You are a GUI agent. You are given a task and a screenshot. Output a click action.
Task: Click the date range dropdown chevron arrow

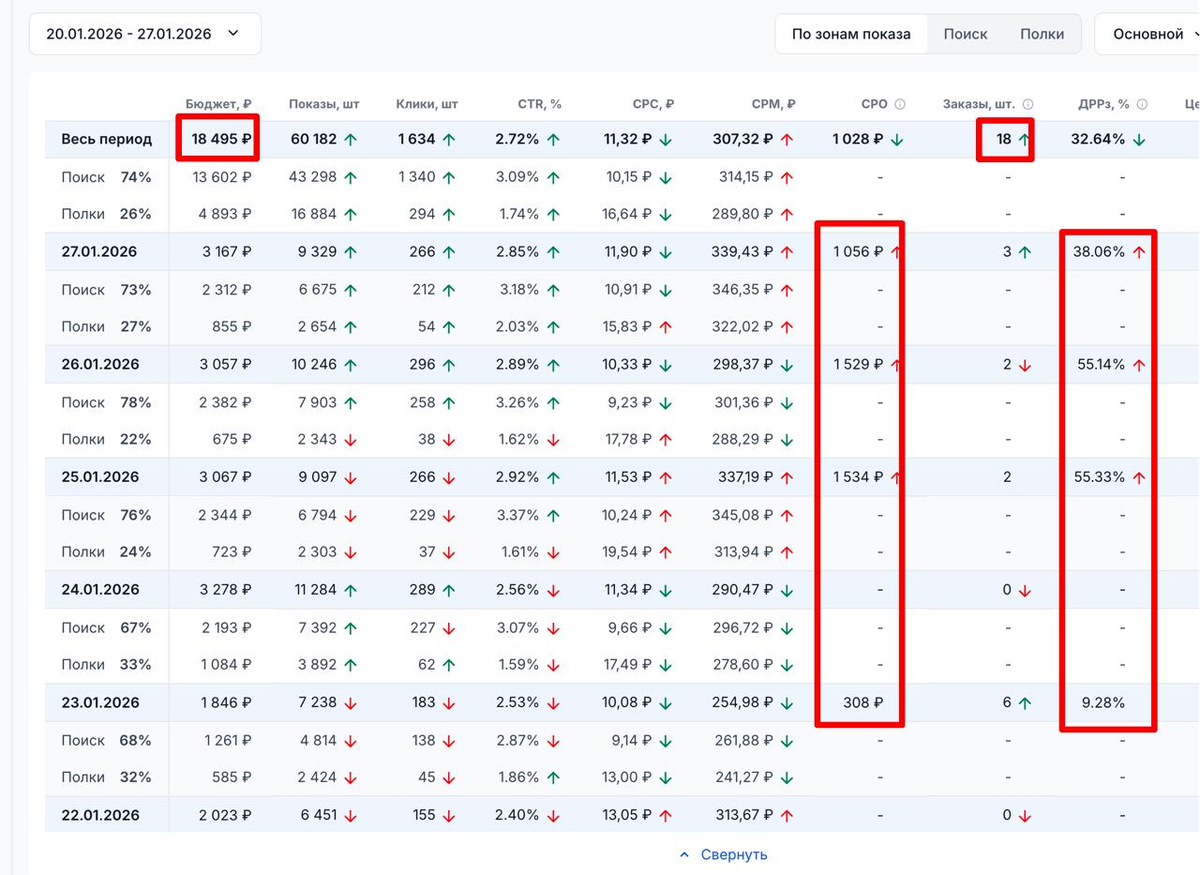pyautogui.click(x=233, y=34)
